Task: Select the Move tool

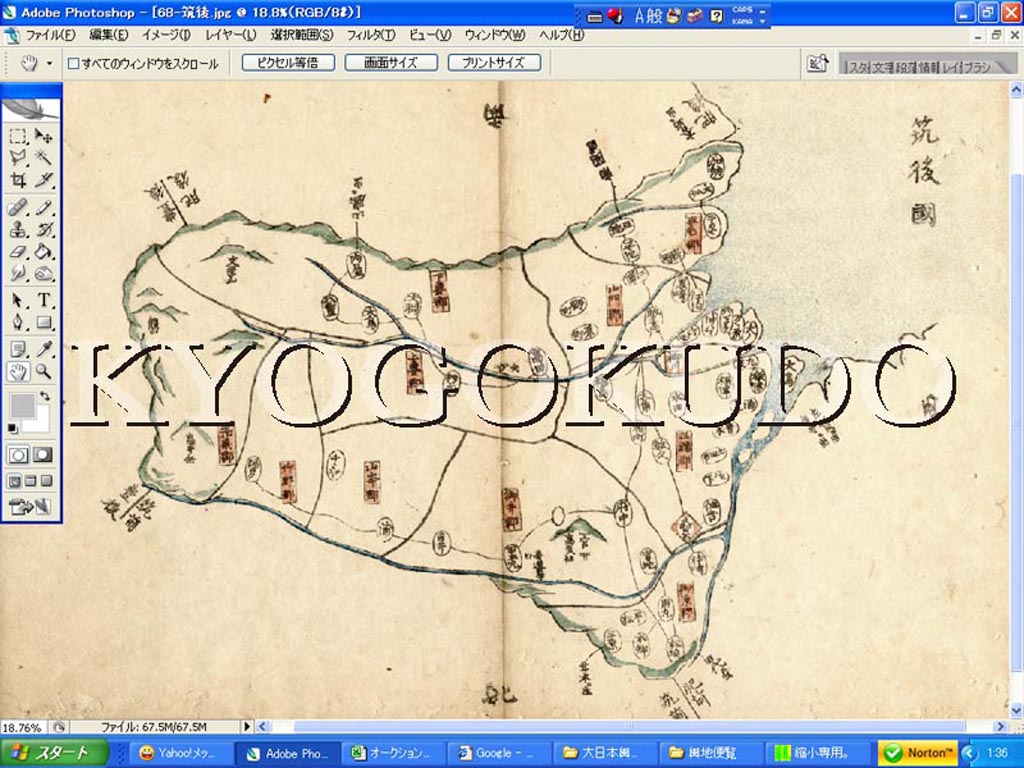Action: [x=43, y=136]
